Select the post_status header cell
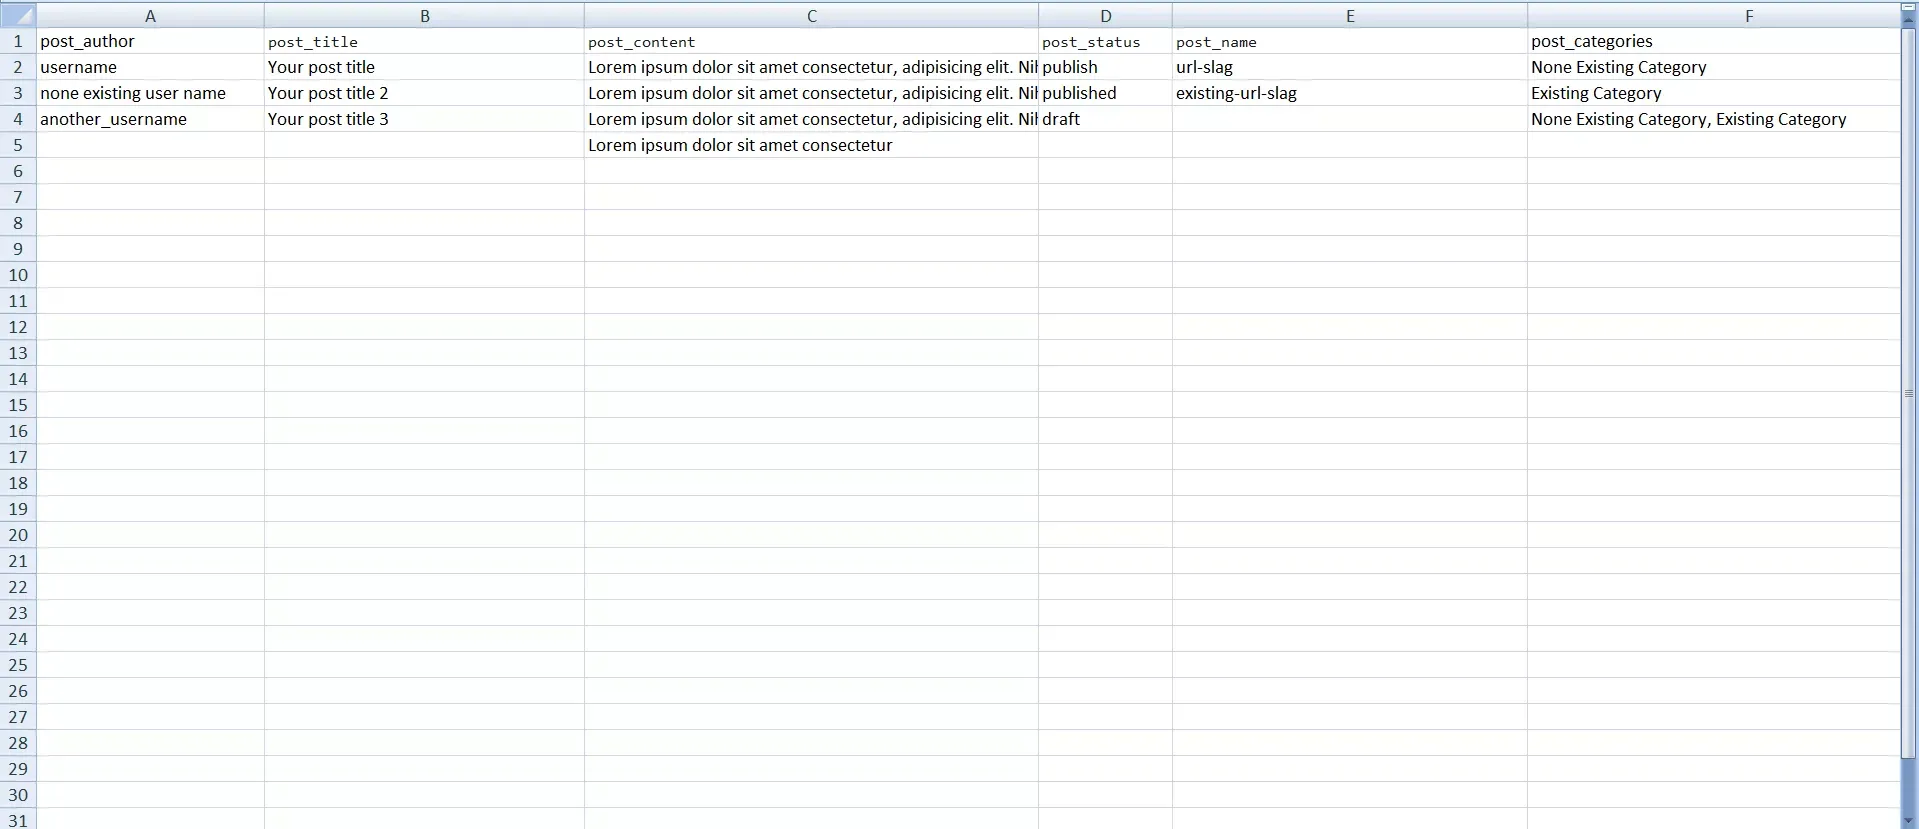 tap(1105, 41)
